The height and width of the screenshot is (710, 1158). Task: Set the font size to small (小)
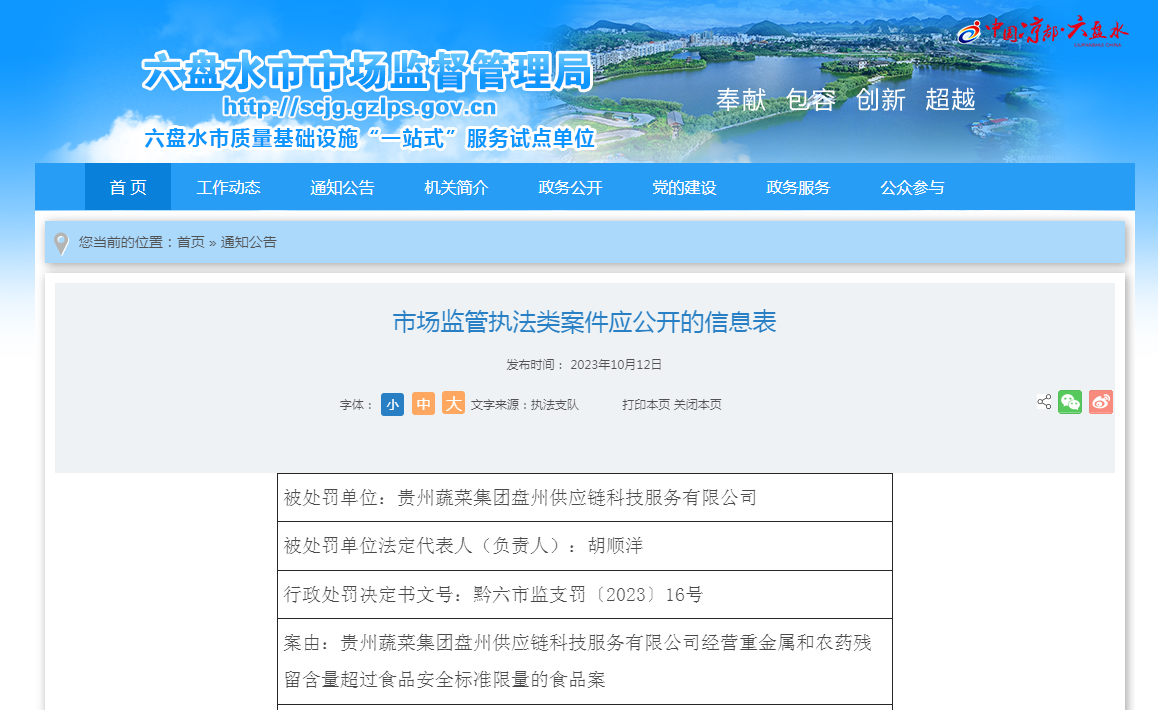click(392, 404)
